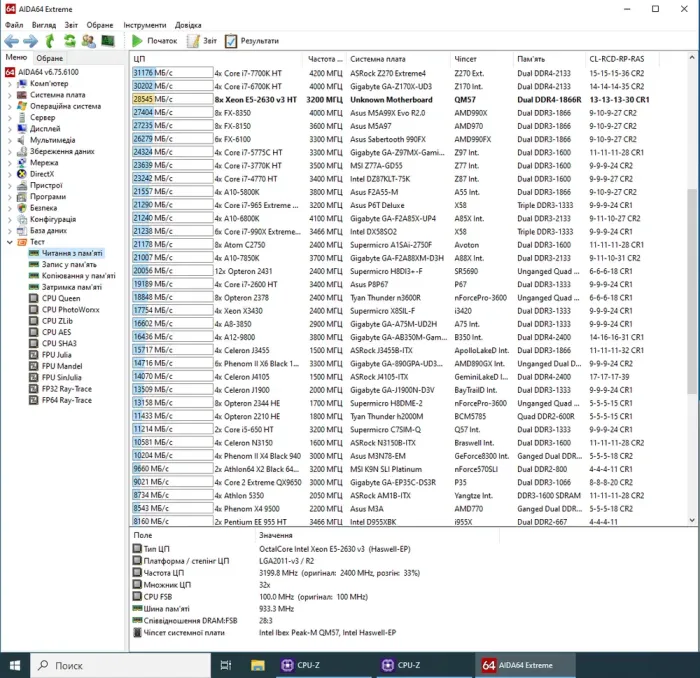Click the green Up arrow toolbar icon
The height and width of the screenshot is (678, 700).
pos(50,41)
